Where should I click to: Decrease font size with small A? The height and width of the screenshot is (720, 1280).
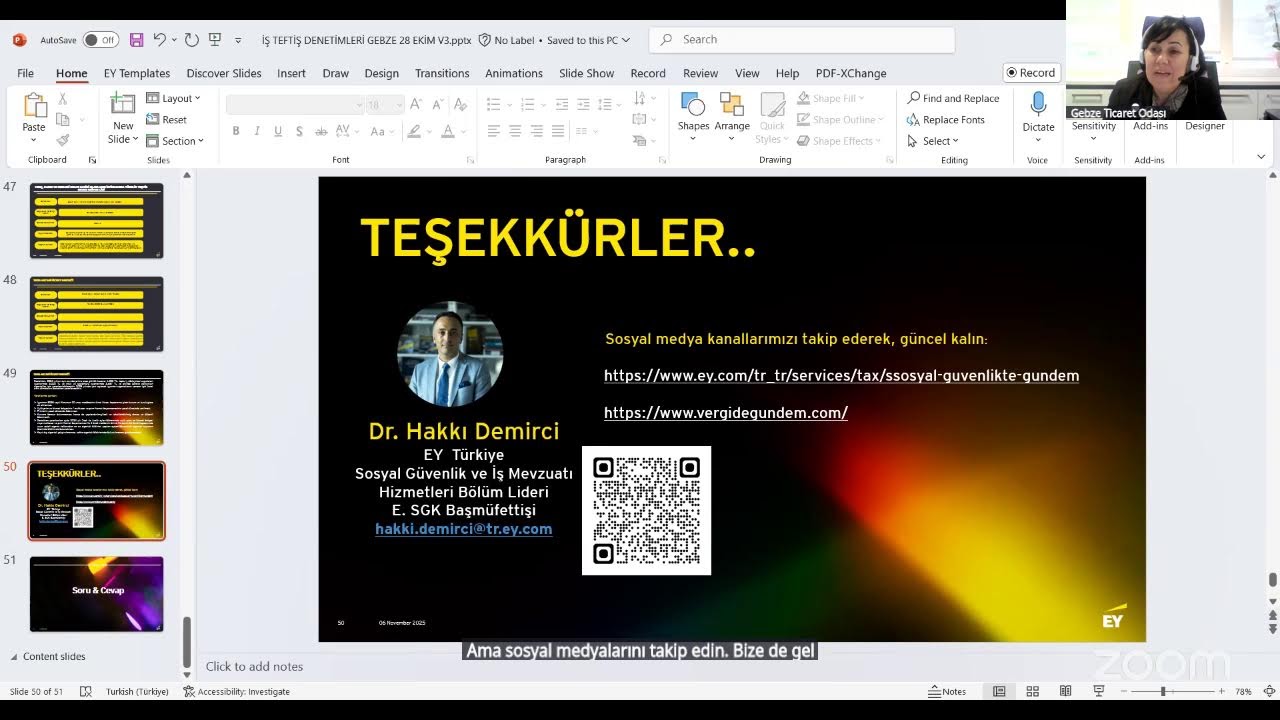[x=437, y=104]
